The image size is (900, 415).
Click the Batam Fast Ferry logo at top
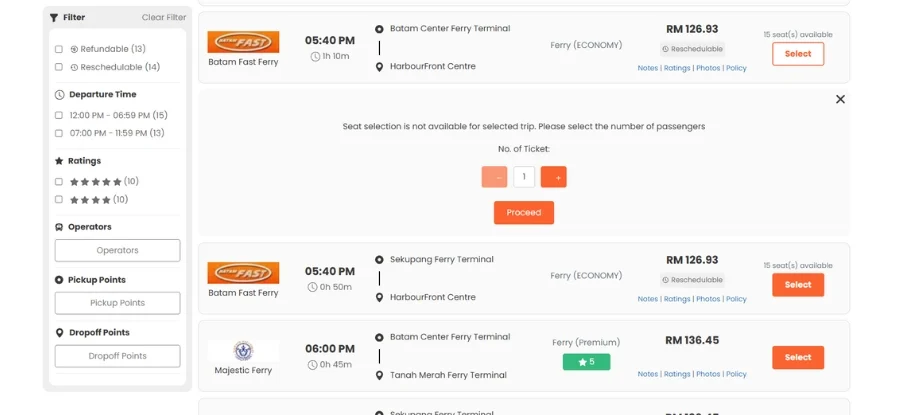click(243, 42)
